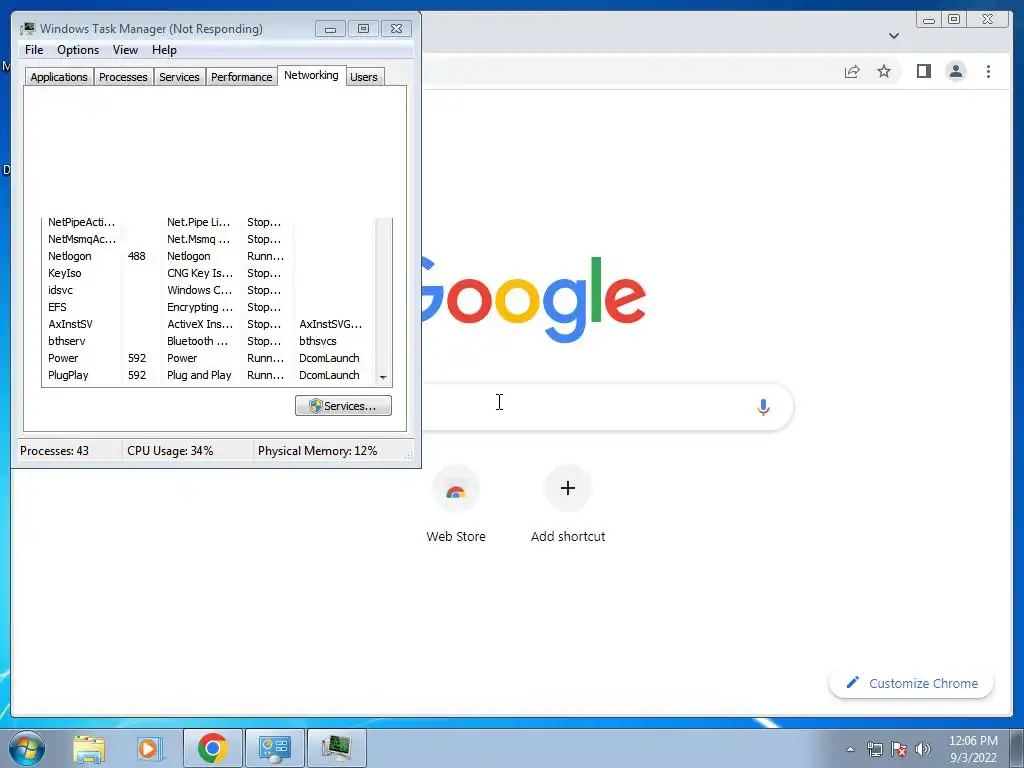
Task: Select NetMsmqAc... service row
Action: point(208,239)
